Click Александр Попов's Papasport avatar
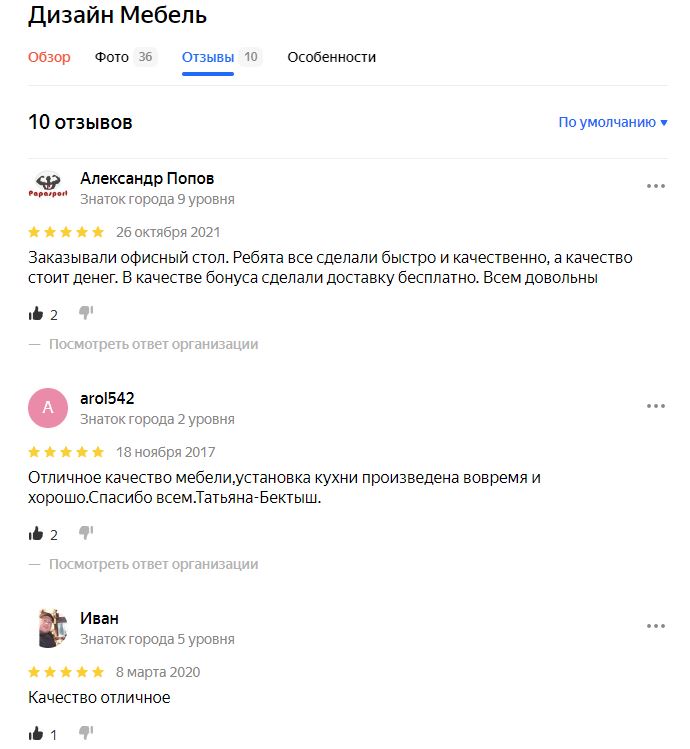Screen dimensions: 690x749 (x=48, y=188)
